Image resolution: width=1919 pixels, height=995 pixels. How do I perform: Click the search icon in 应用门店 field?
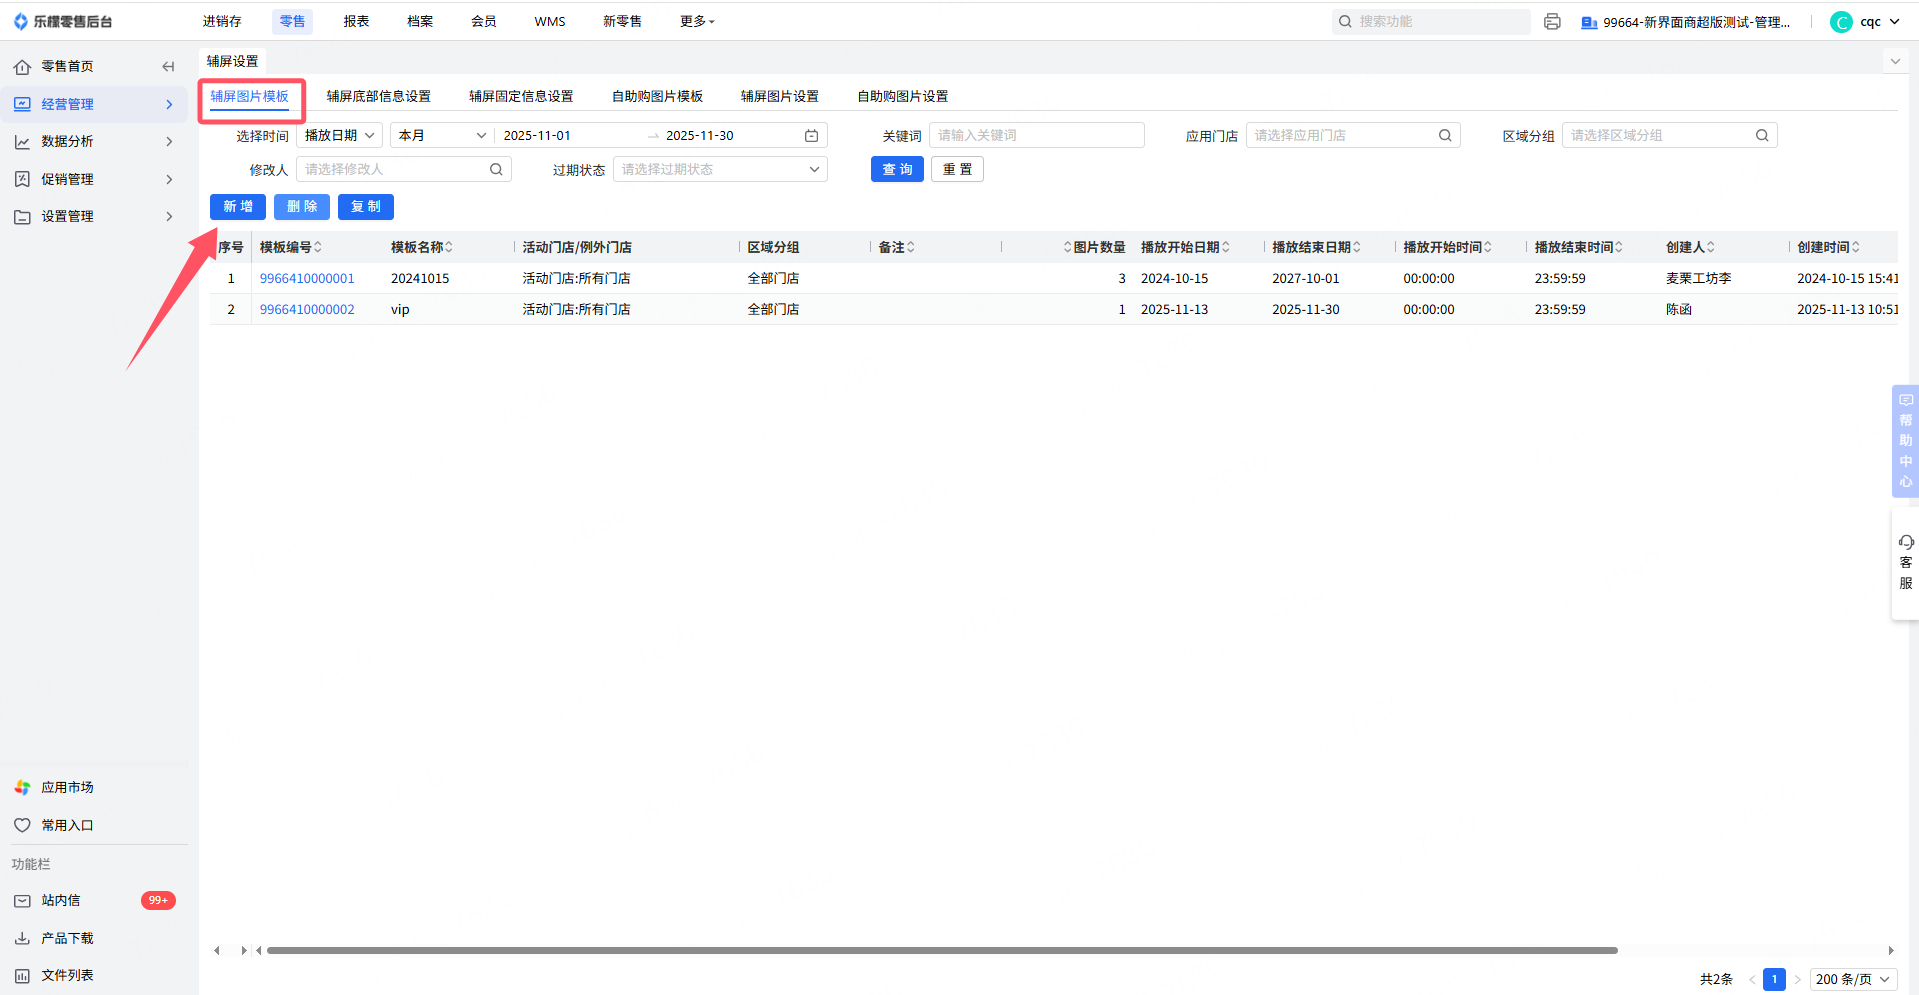[x=1445, y=135]
